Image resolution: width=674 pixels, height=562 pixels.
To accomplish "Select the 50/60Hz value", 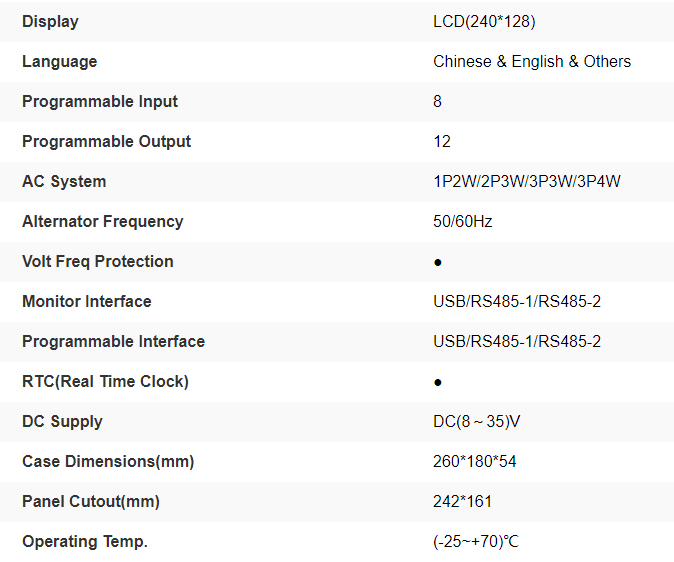I will pyautogui.click(x=463, y=221).
